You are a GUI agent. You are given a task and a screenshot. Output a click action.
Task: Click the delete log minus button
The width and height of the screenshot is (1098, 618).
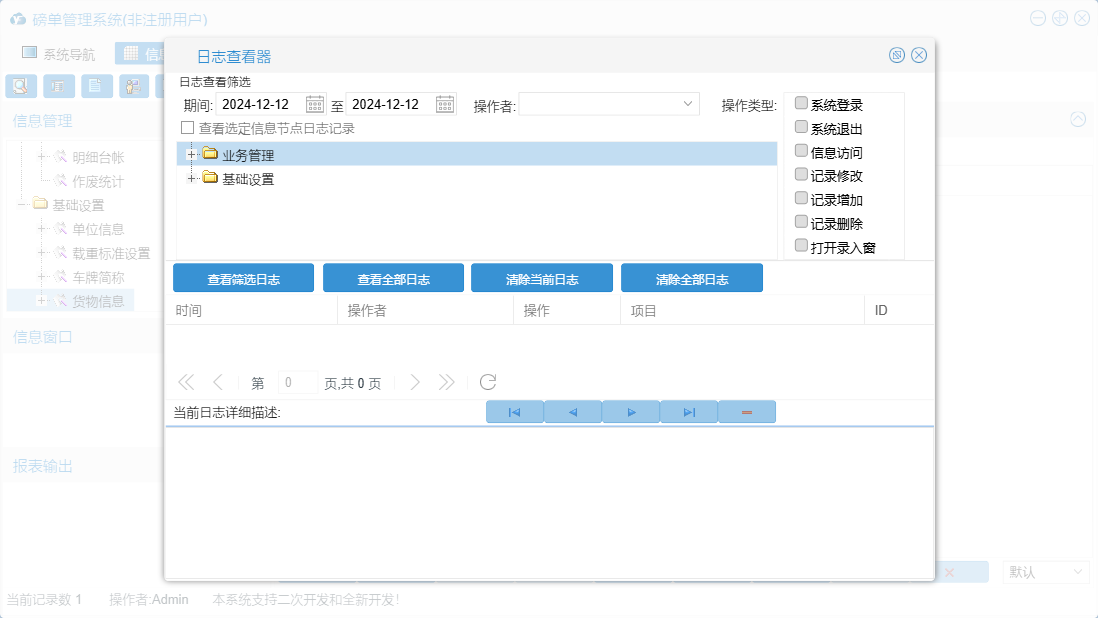747,412
